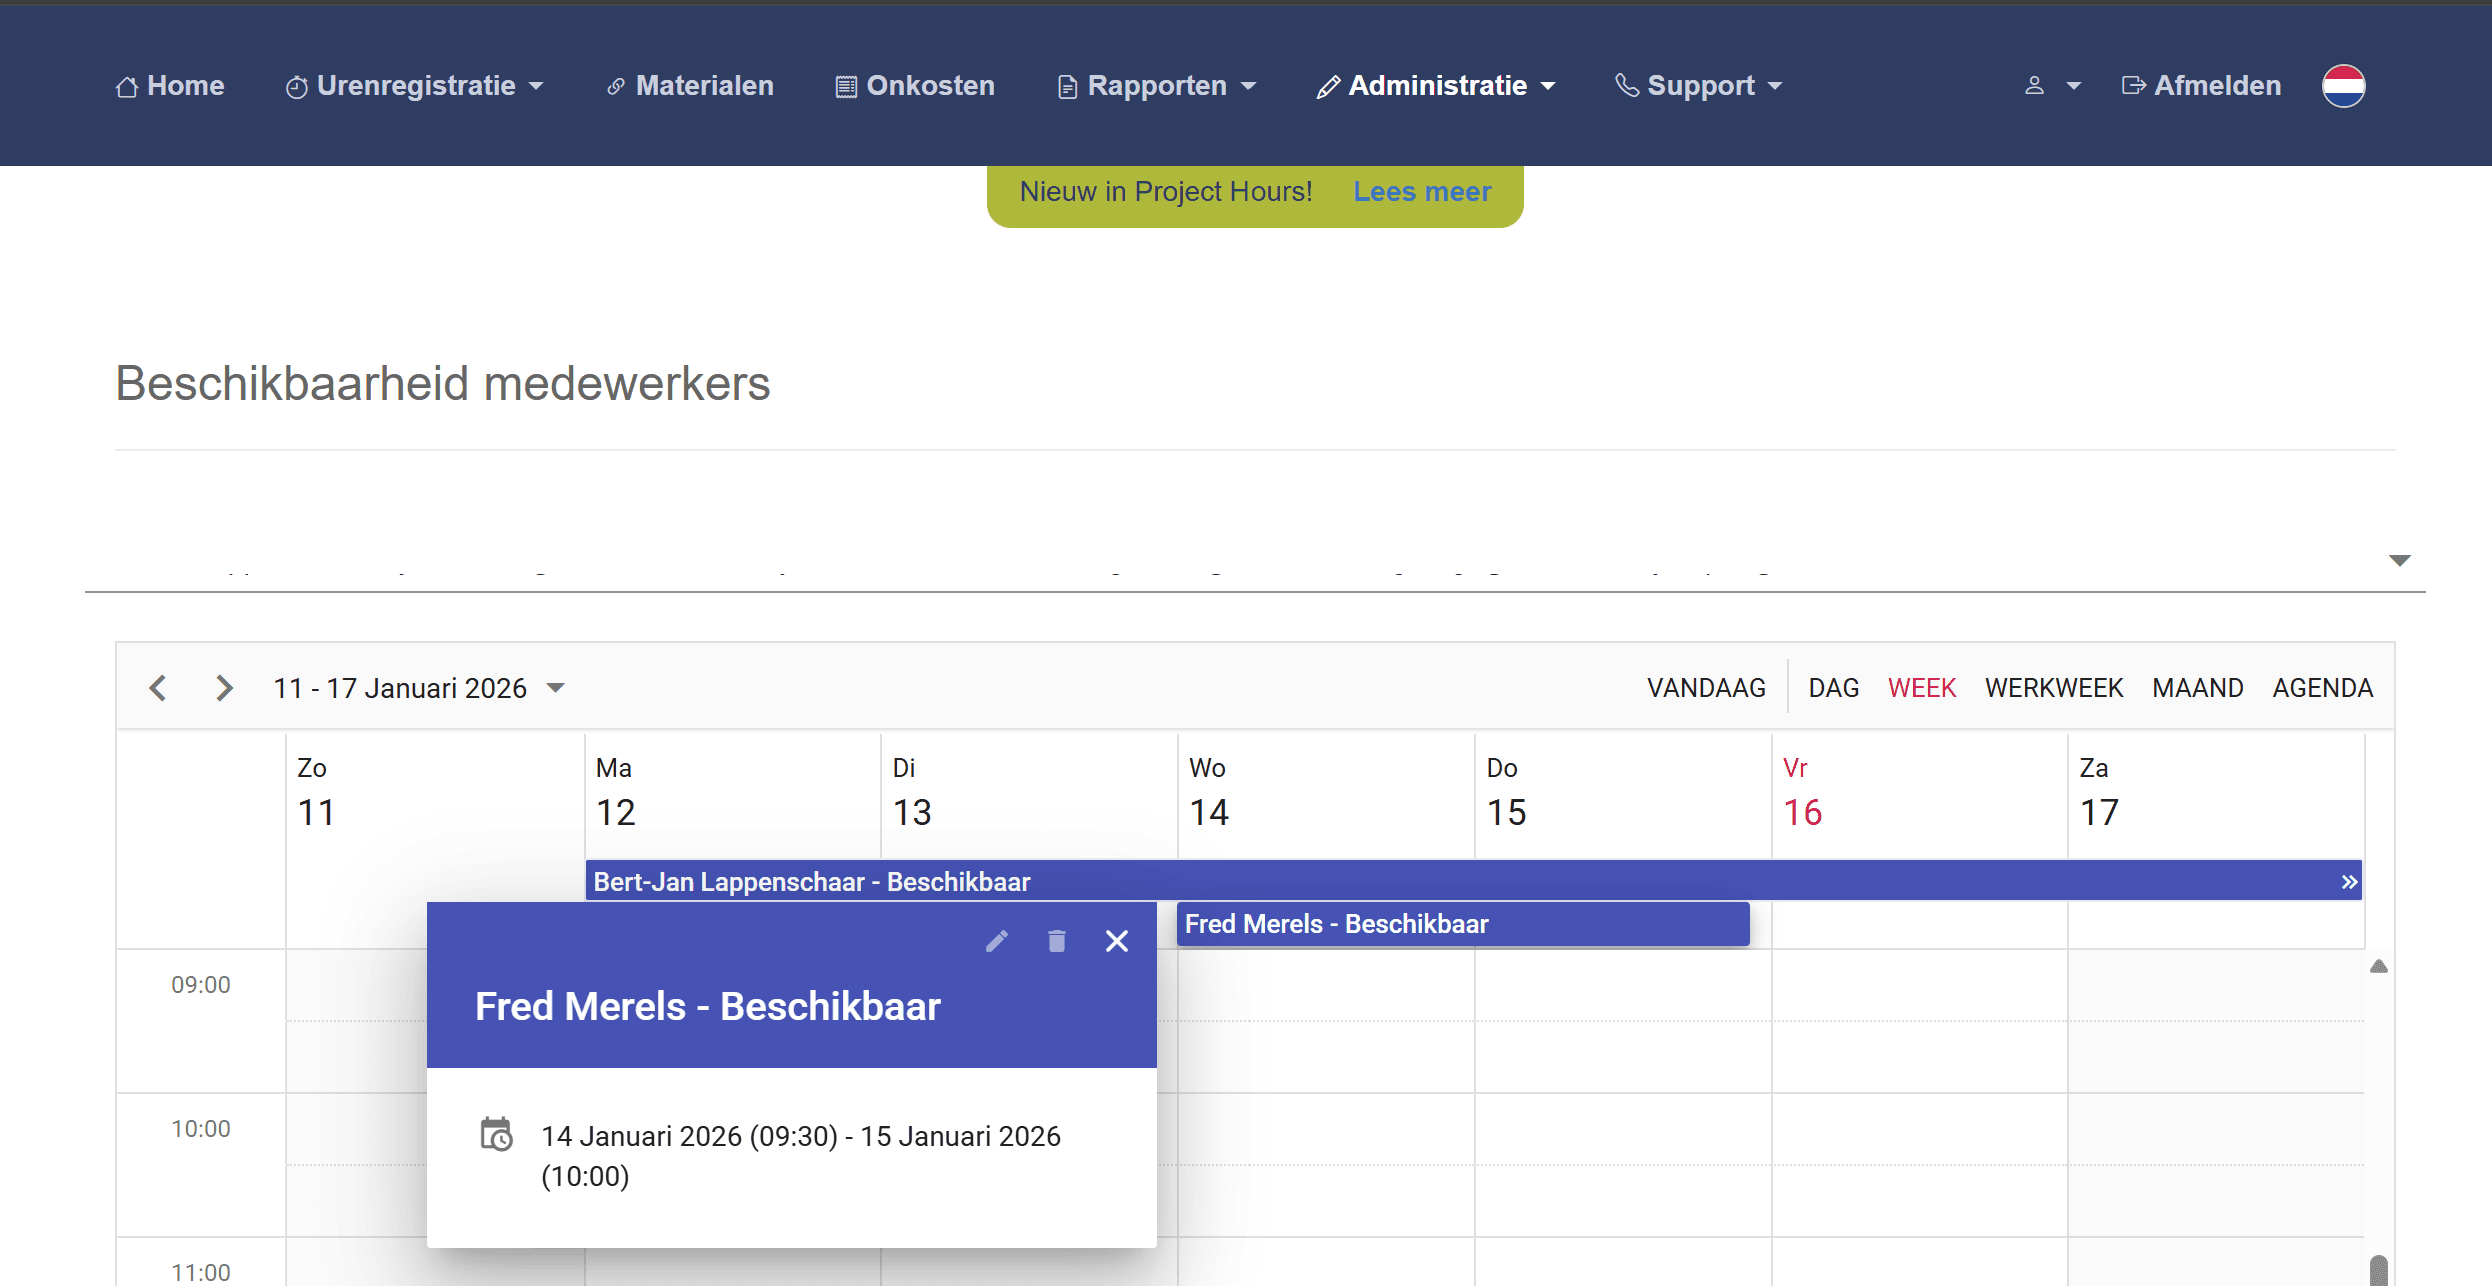The image size is (2492, 1286).
Task: Edit the availability using the pencil icon
Action: 997,941
